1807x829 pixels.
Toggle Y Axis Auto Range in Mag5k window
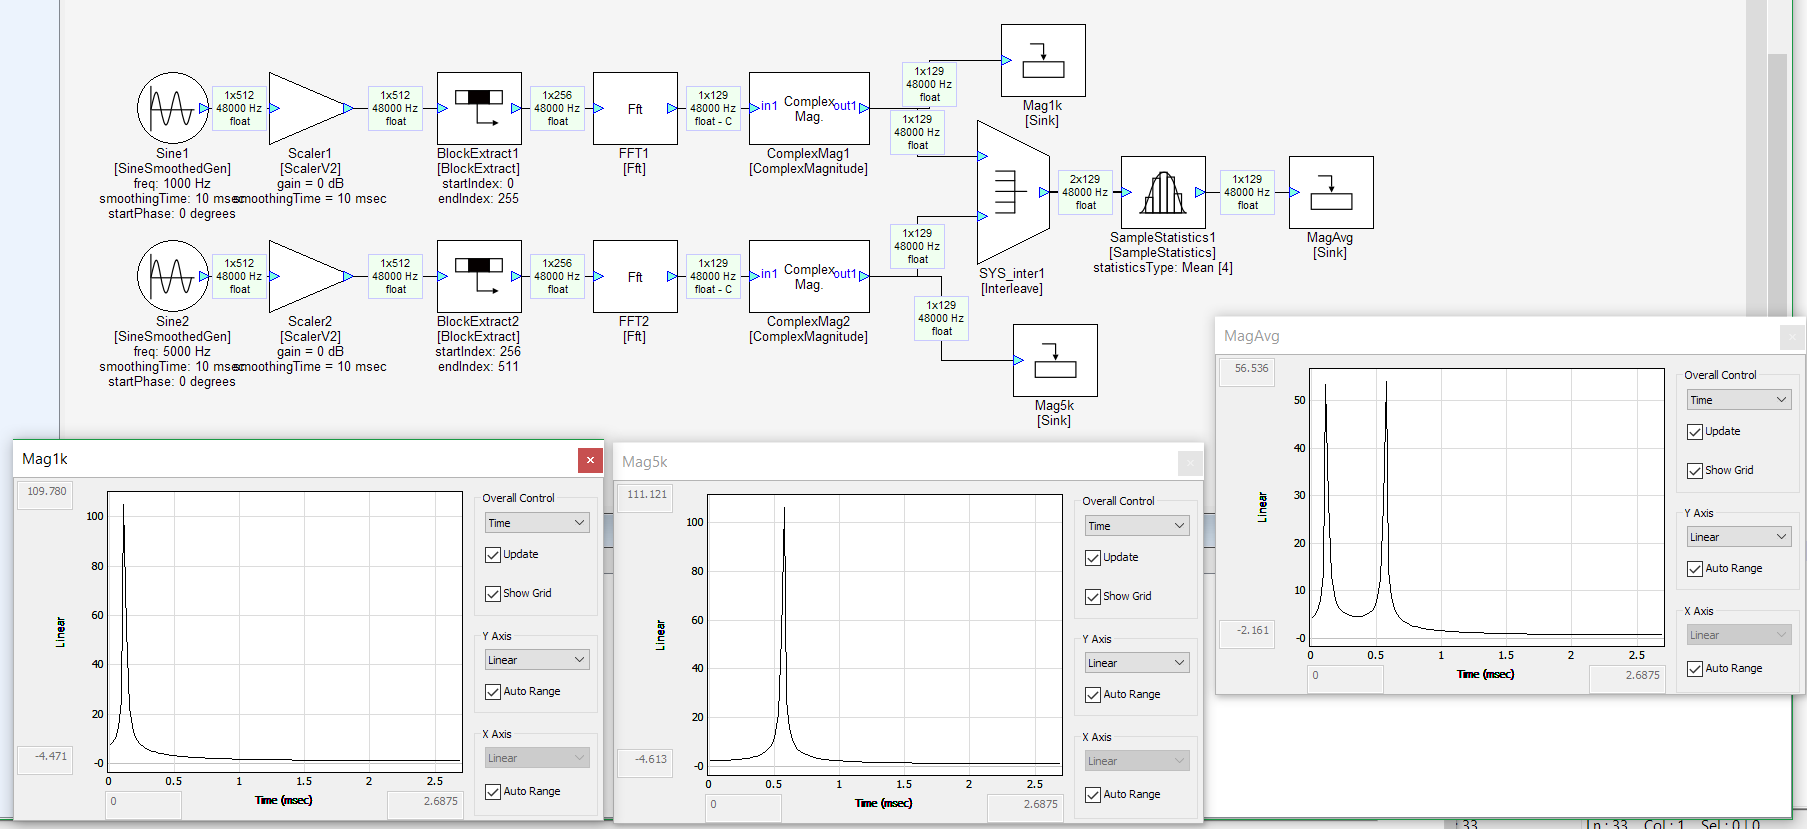click(x=1093, y=695)
